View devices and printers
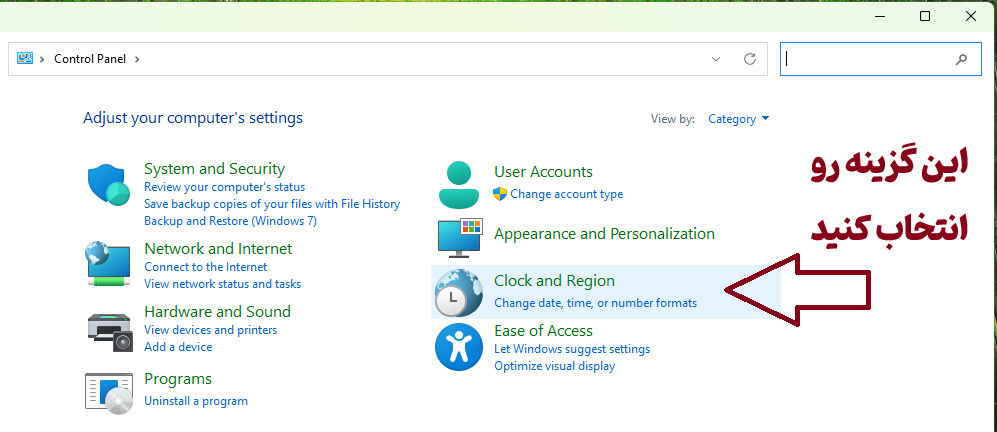Screen dimensions: 997x432 tap(210, 330)
